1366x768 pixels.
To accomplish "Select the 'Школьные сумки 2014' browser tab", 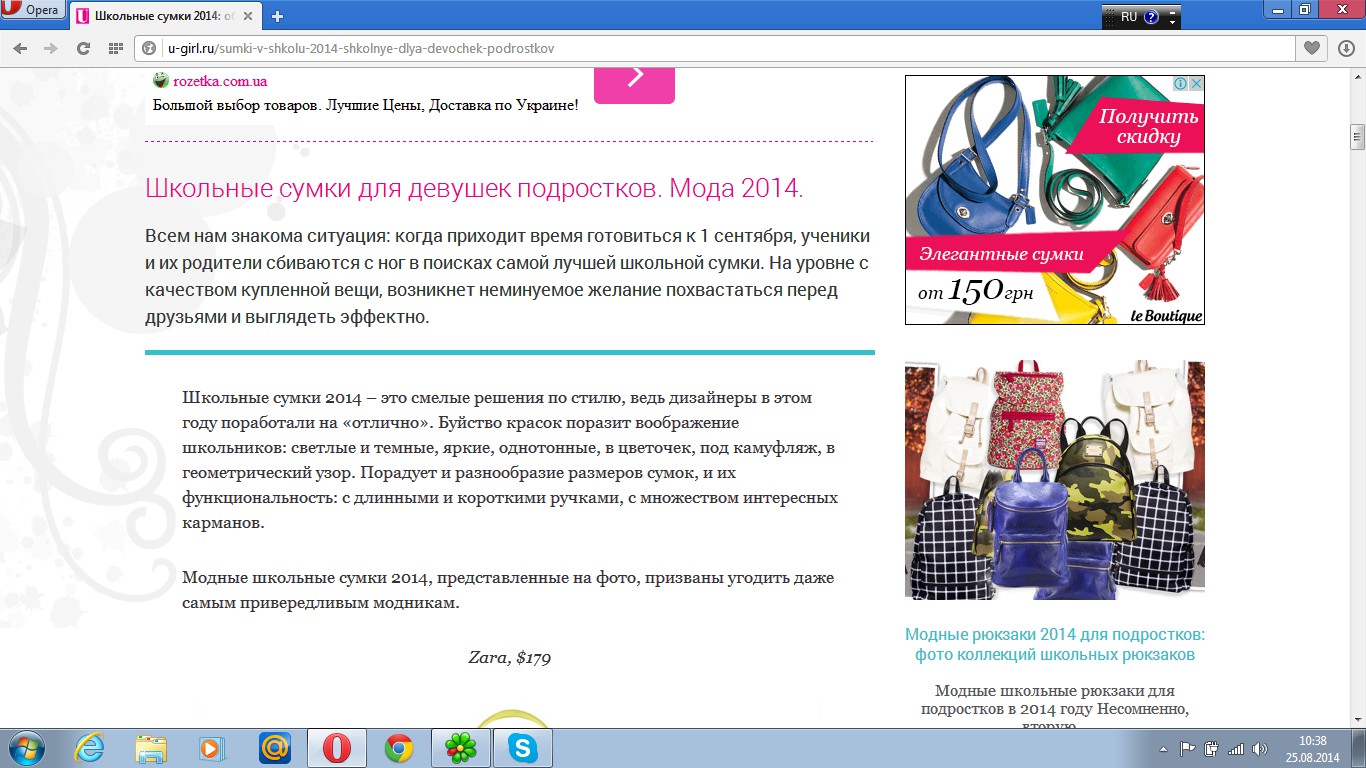I will 164,16.
